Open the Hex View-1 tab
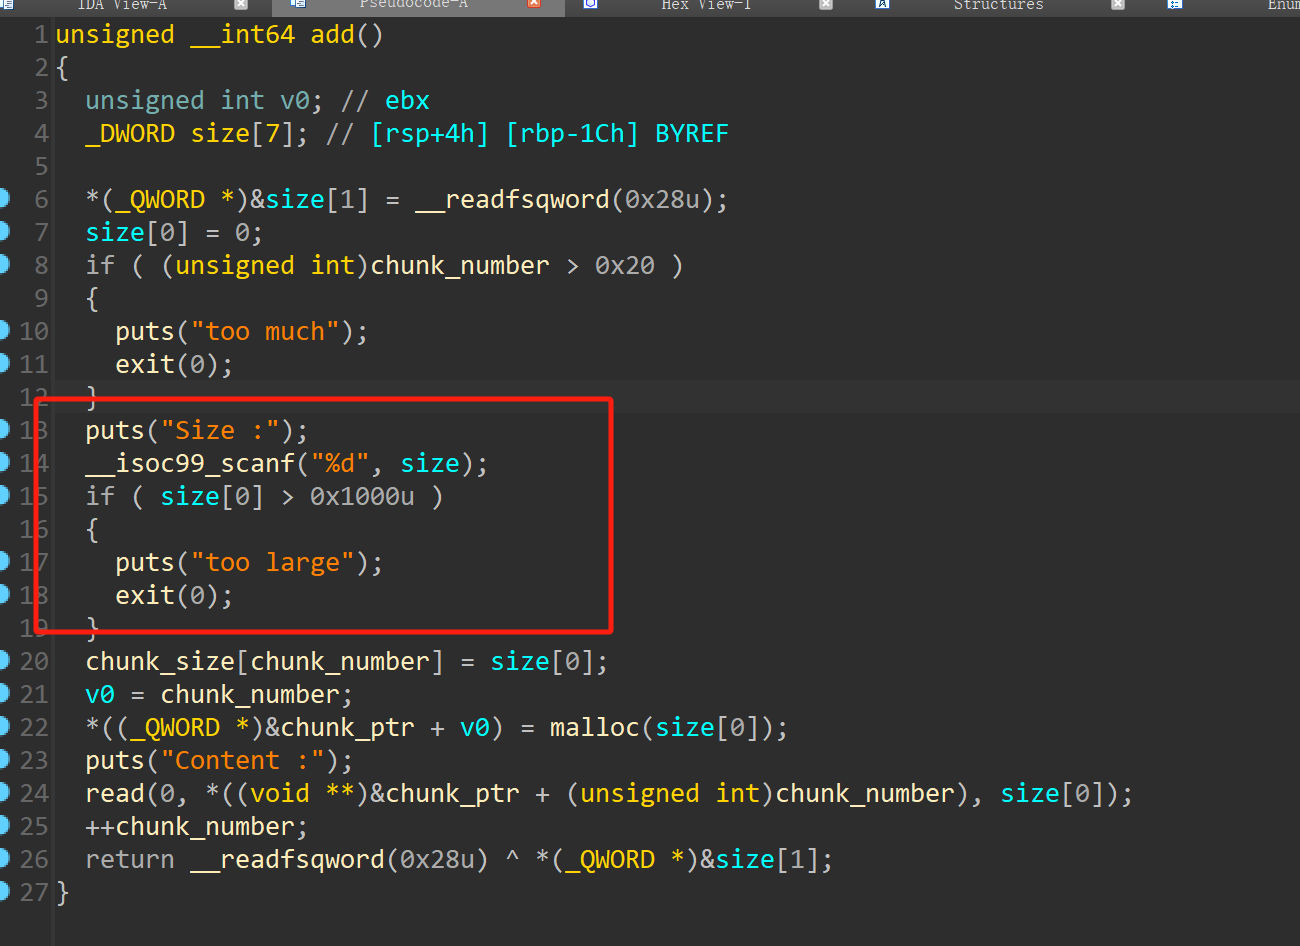This screenshot has width=1300, height=946. click(706, 5)
